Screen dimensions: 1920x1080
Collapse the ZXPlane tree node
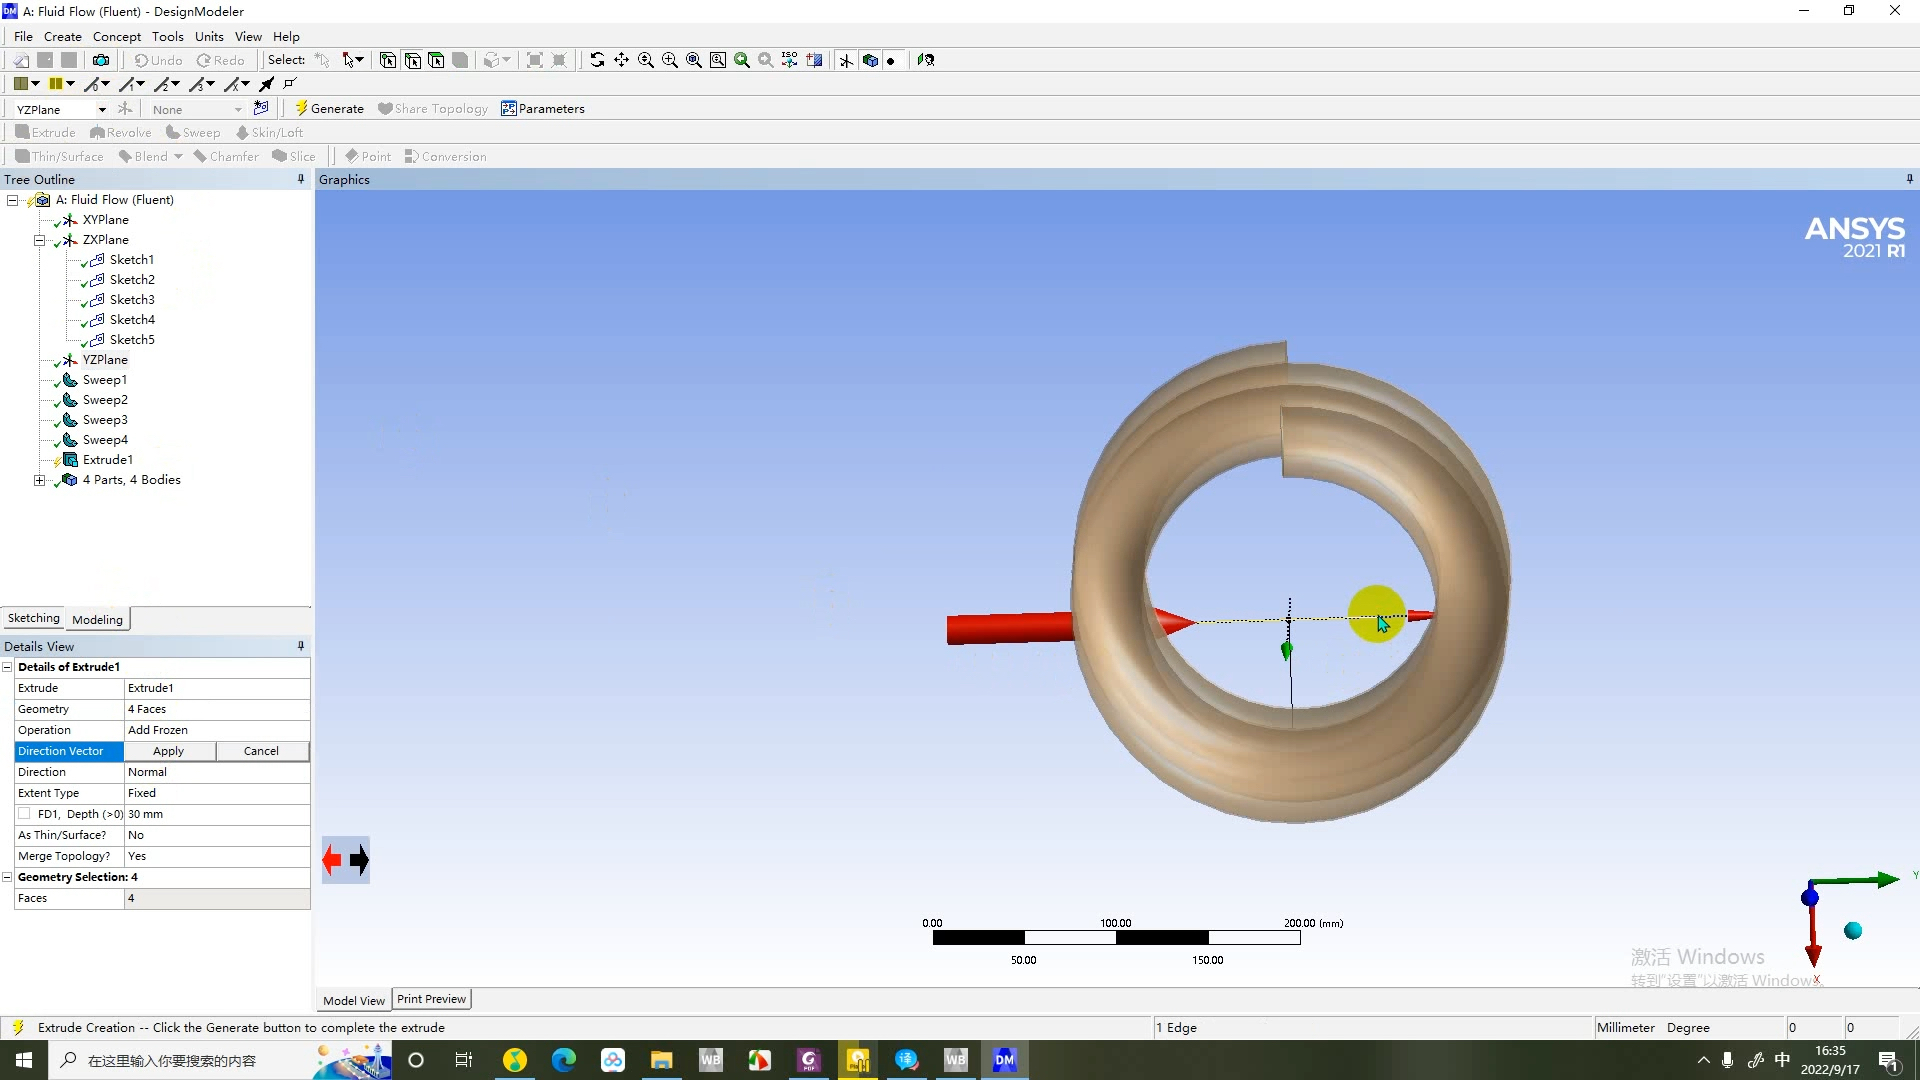pyautogui.click(x=39, y=240)
